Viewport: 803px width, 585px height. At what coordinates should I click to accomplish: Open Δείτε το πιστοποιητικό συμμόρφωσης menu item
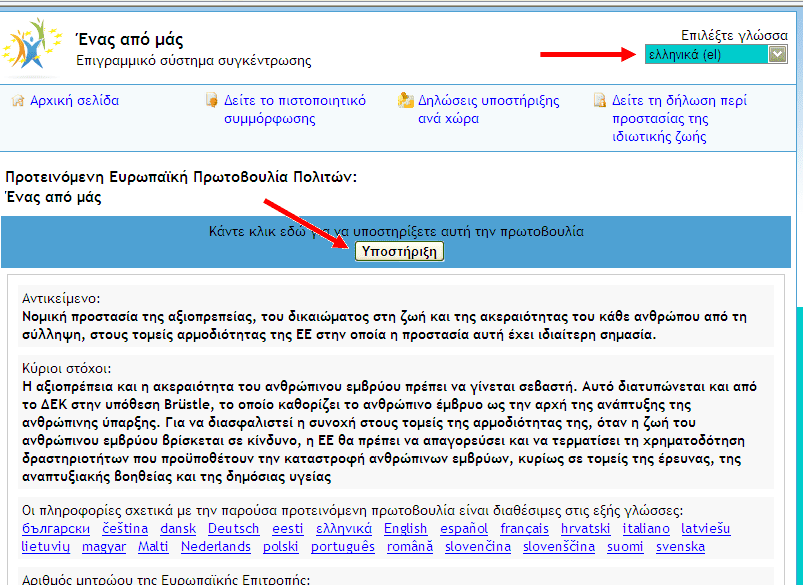click(x=294, y=110)
